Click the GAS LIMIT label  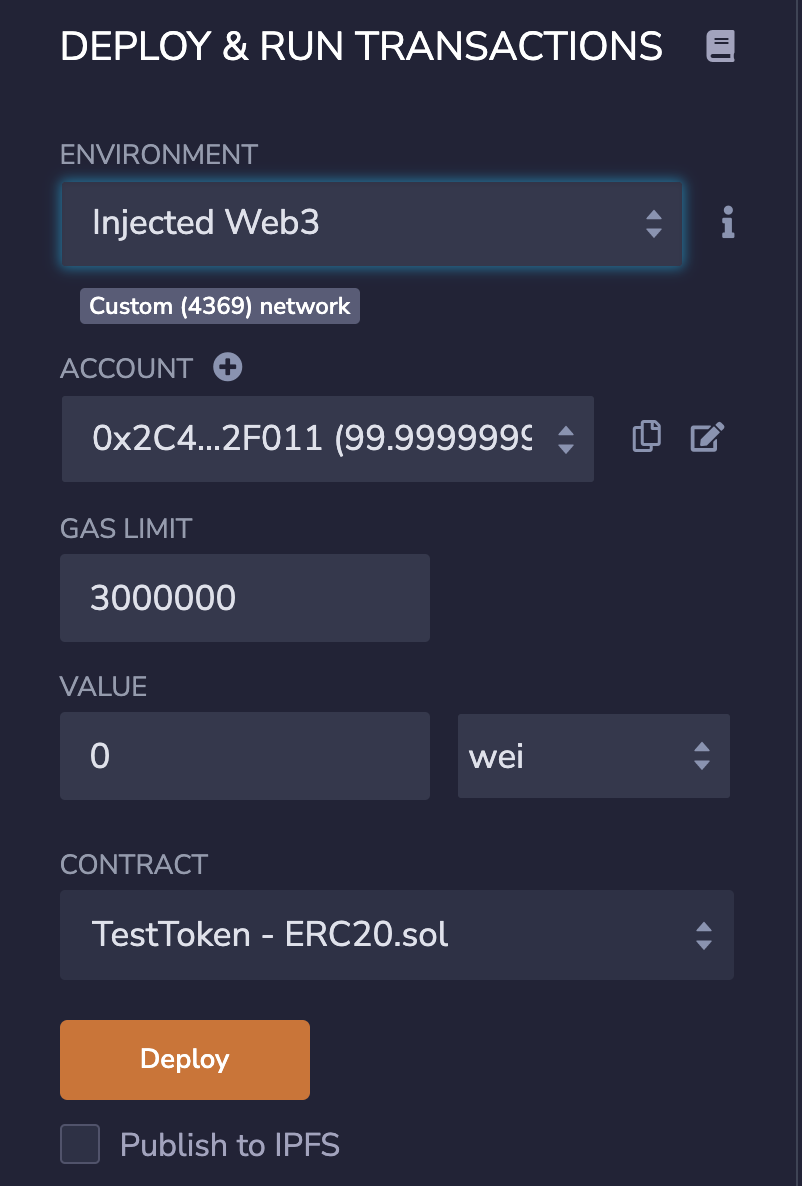pyautogui.click(x=126, y=528)
